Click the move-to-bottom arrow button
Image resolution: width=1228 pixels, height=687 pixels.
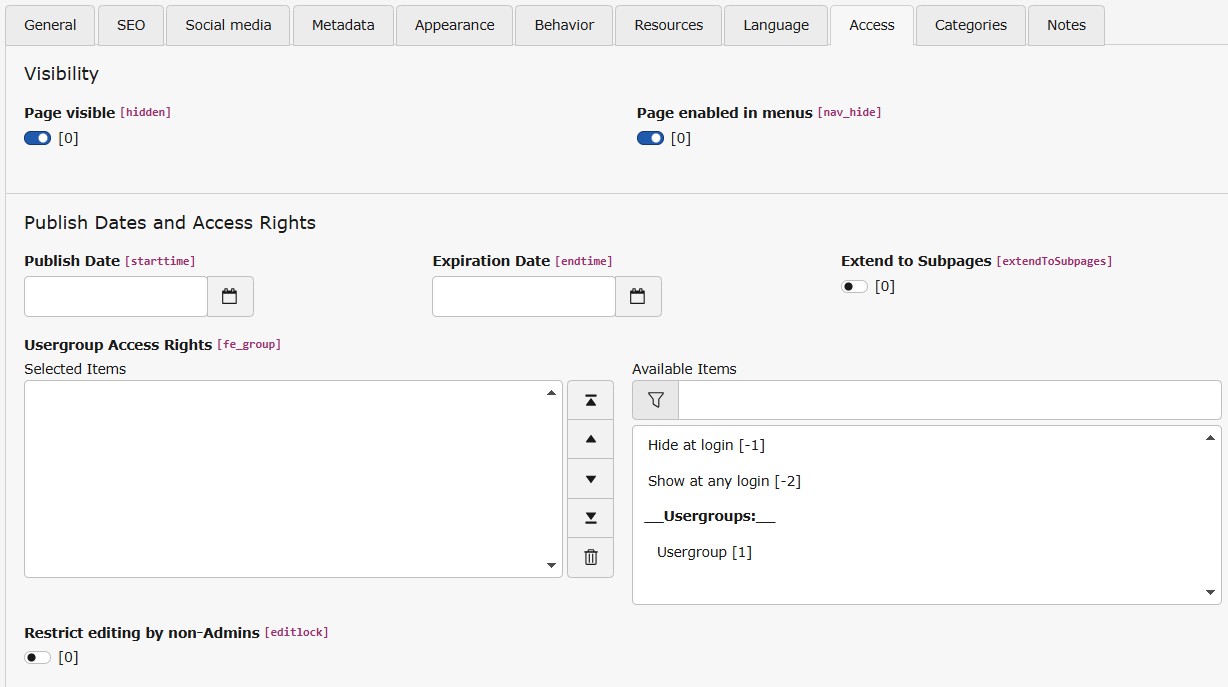click(x=590, y=518)
